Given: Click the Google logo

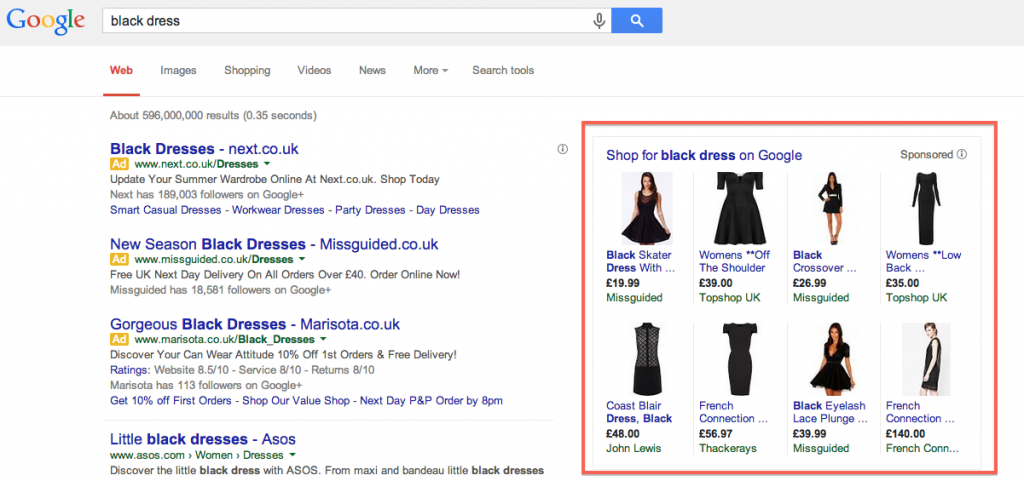Looking at the screenshot, I should pyautogui.click(x=46, y=22).
